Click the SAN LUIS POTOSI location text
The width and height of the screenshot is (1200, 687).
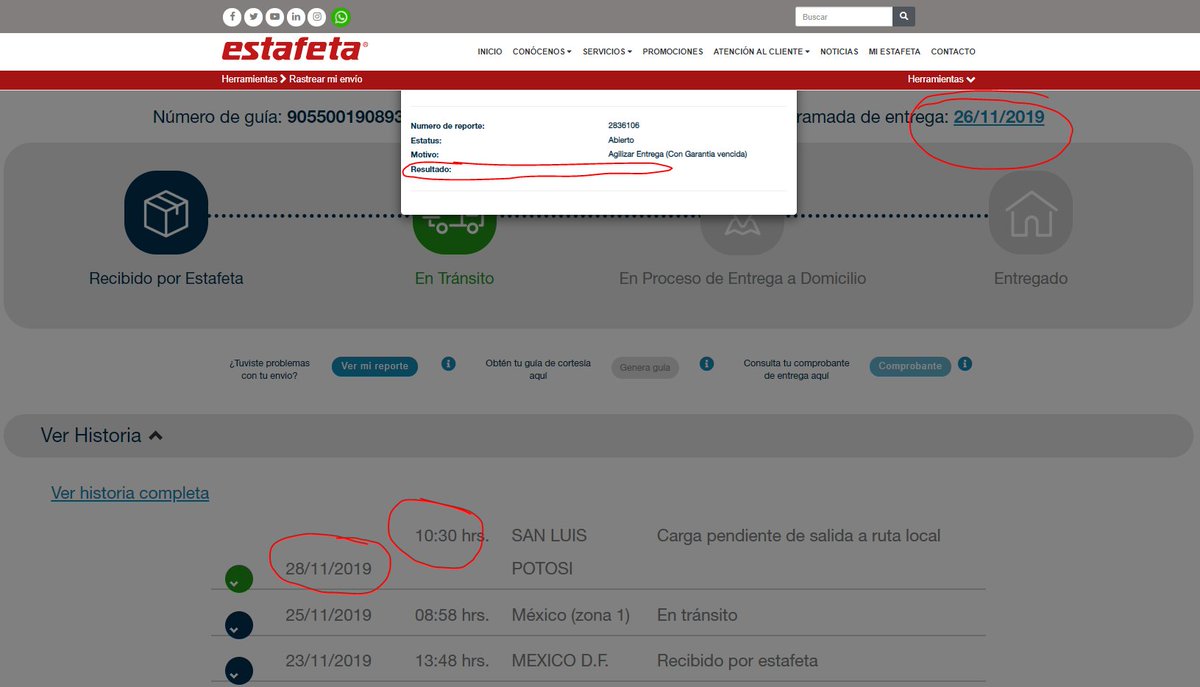pyautogui.click(x=549, y=552)
